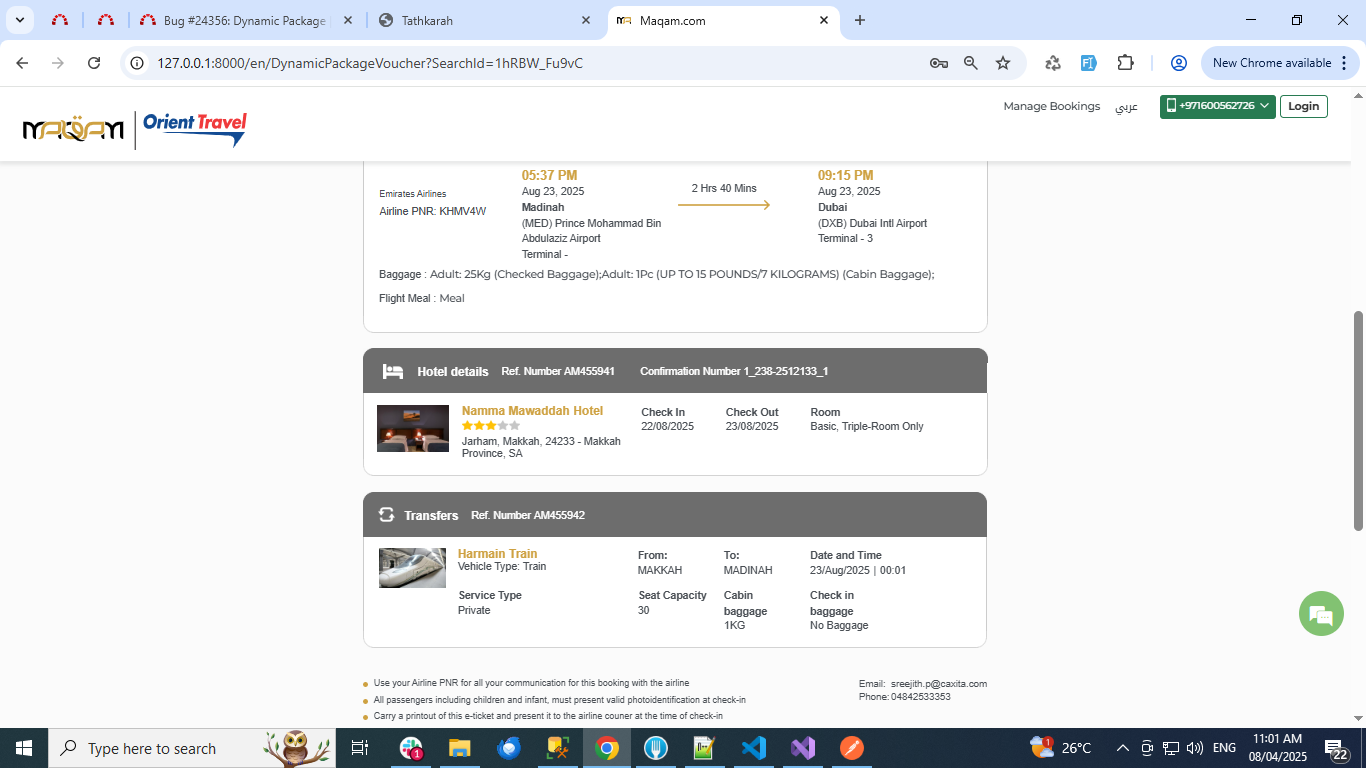Open the password manager key icon
This screenshot has height=768, width=1366.
point(938,62)
